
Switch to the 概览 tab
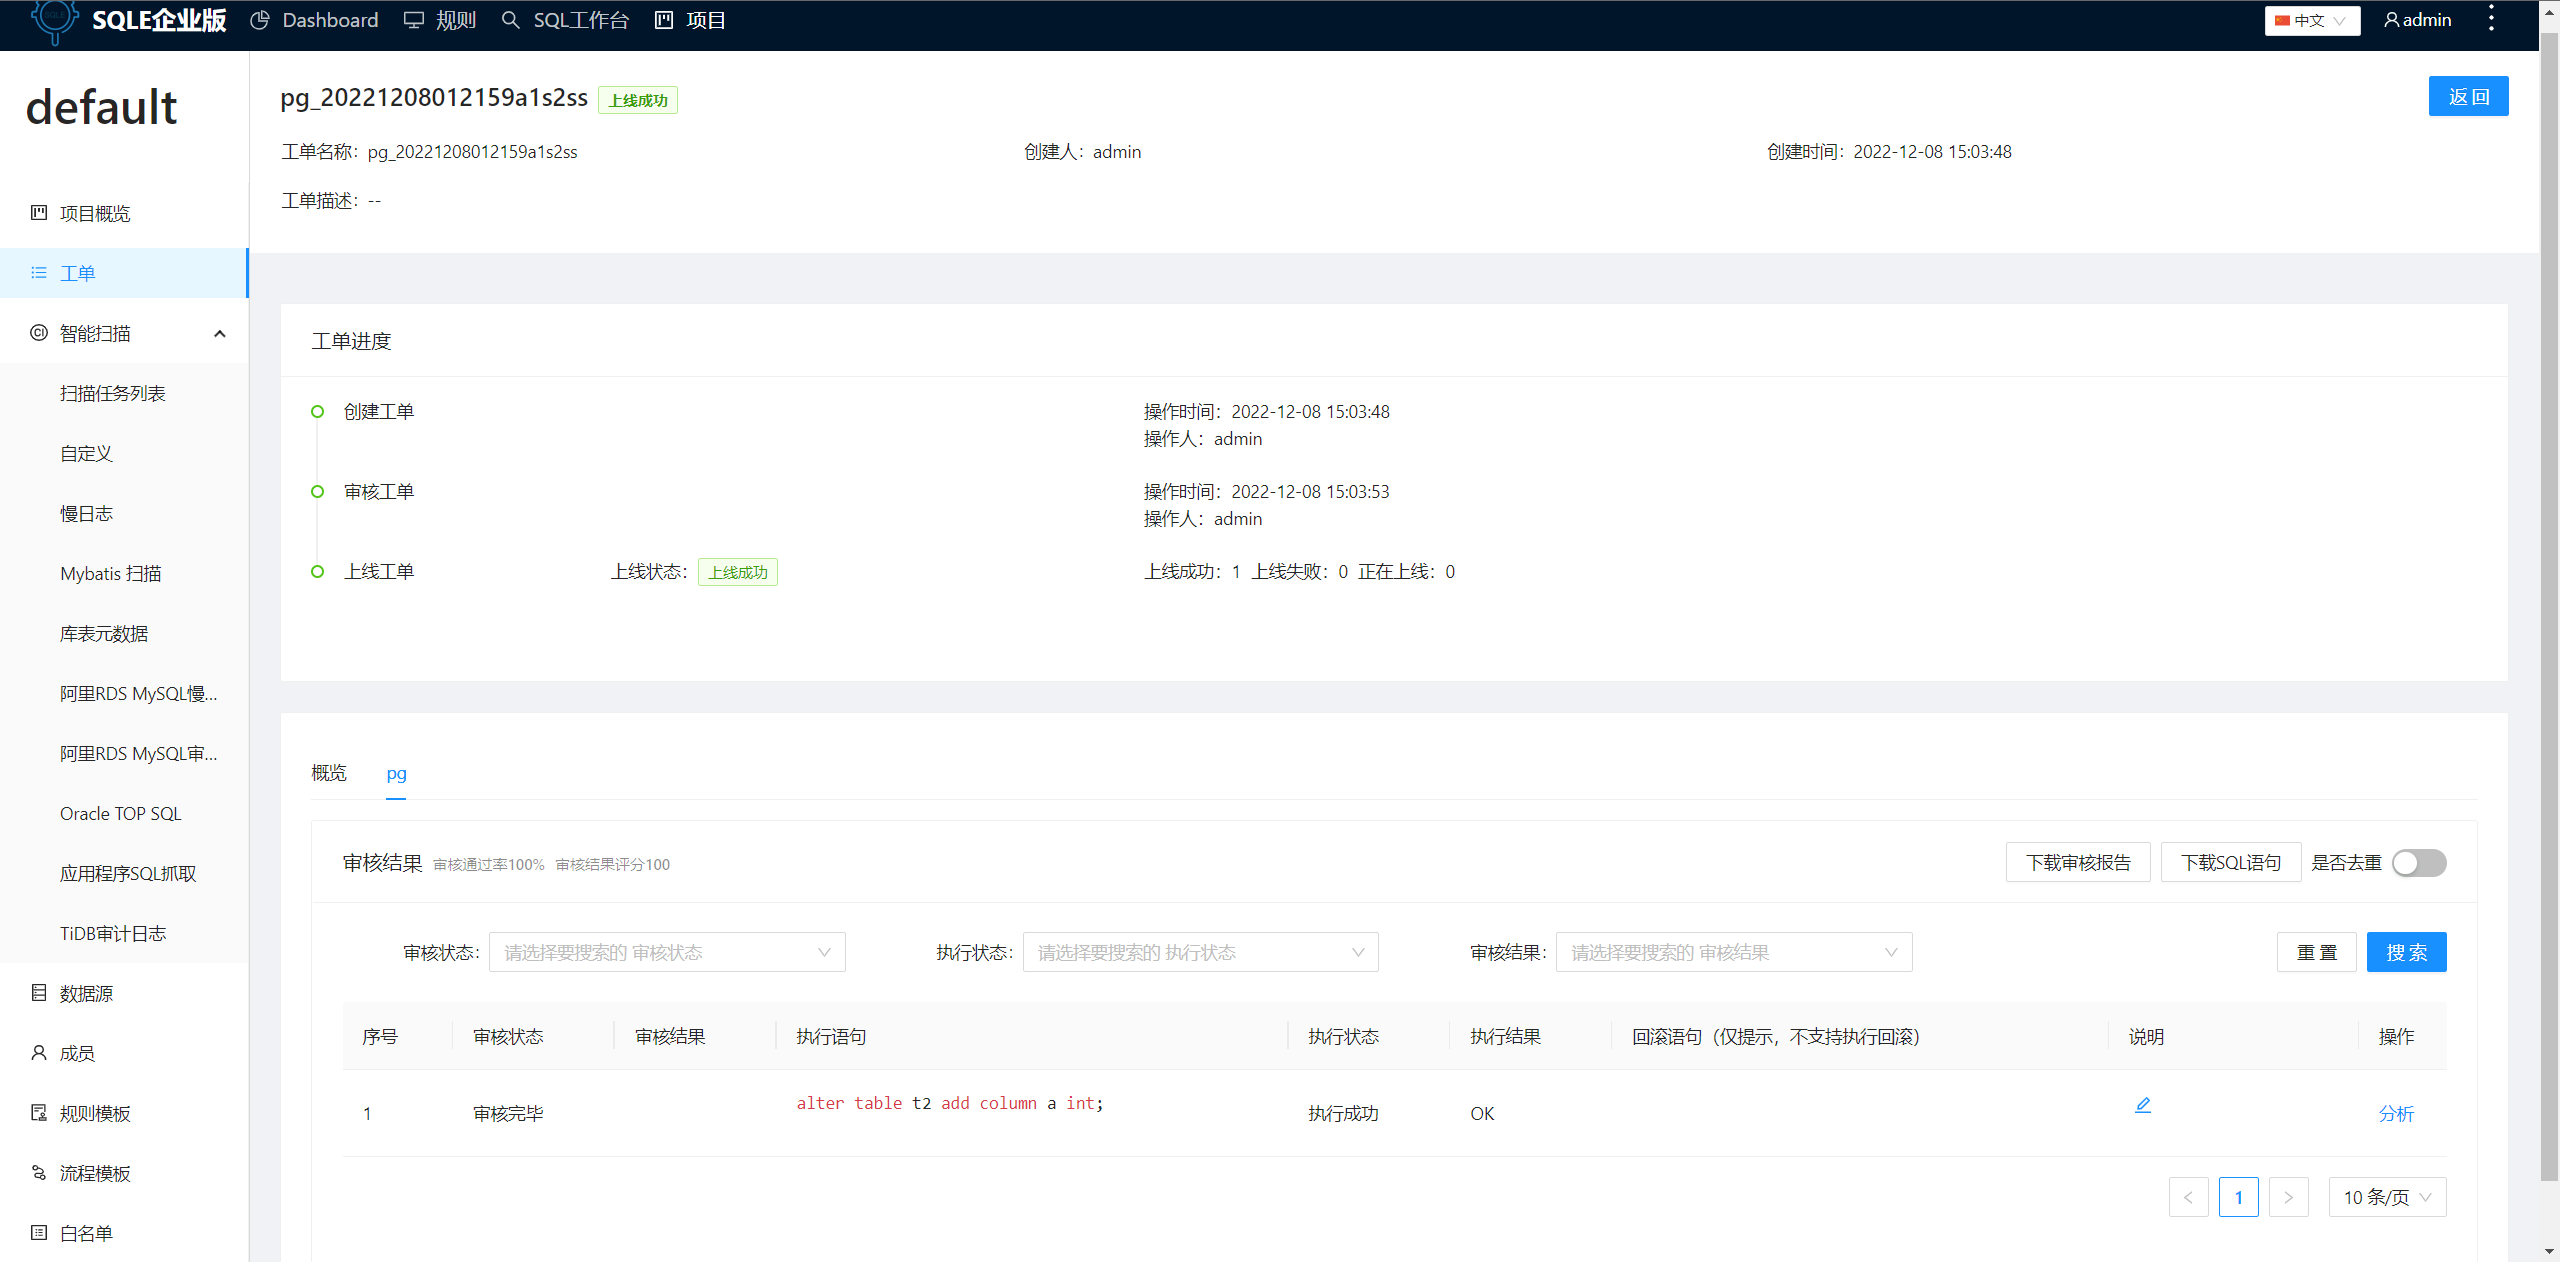click(328, 773)
